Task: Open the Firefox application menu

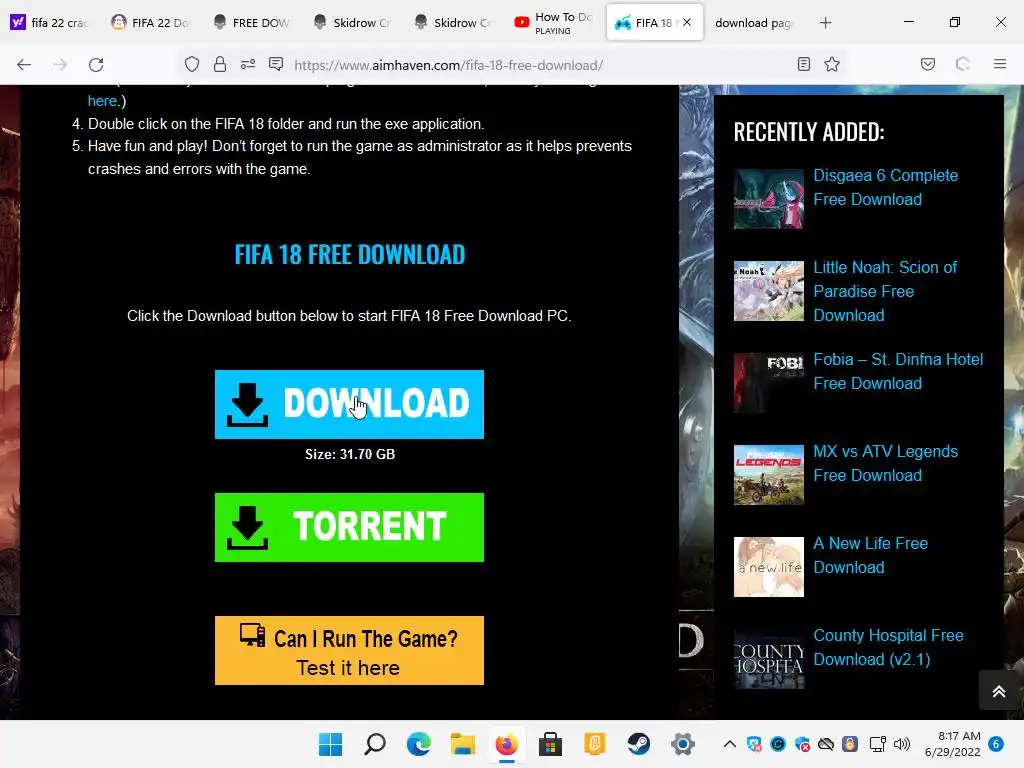Action: point(1000,64)
